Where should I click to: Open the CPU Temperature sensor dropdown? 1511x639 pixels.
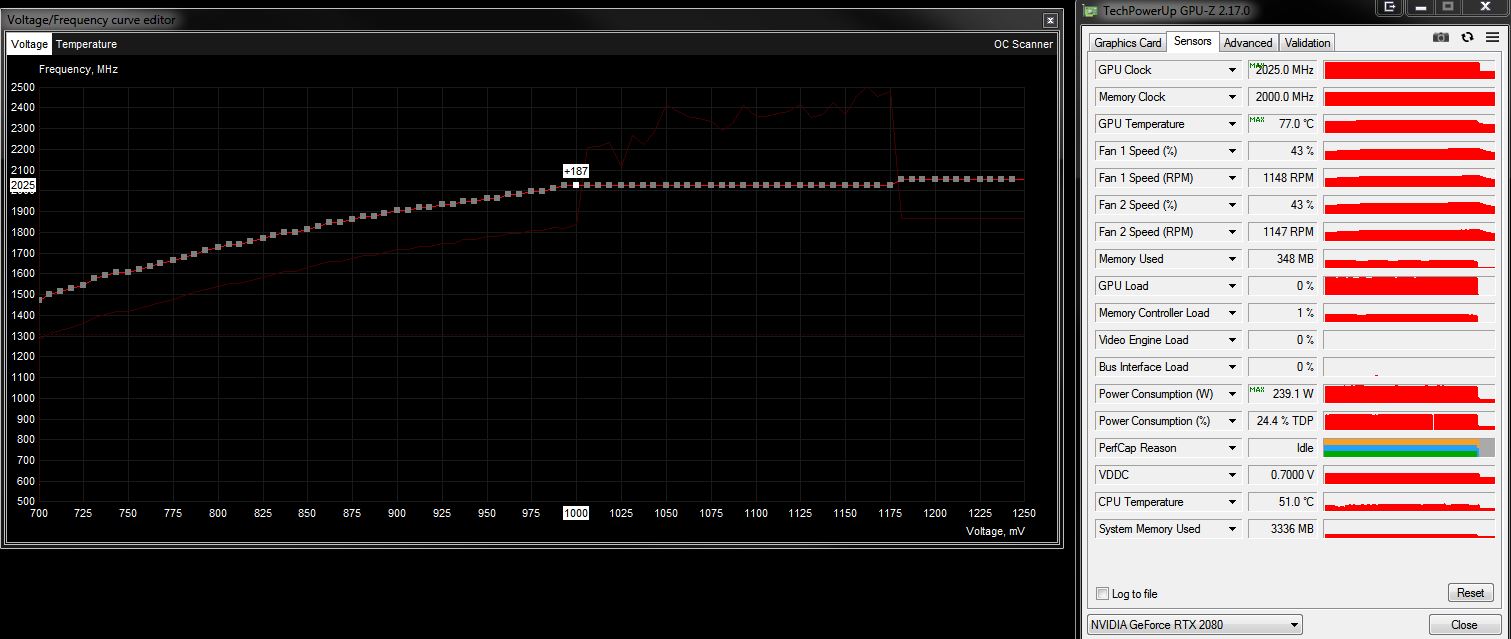coord(1233,502)
